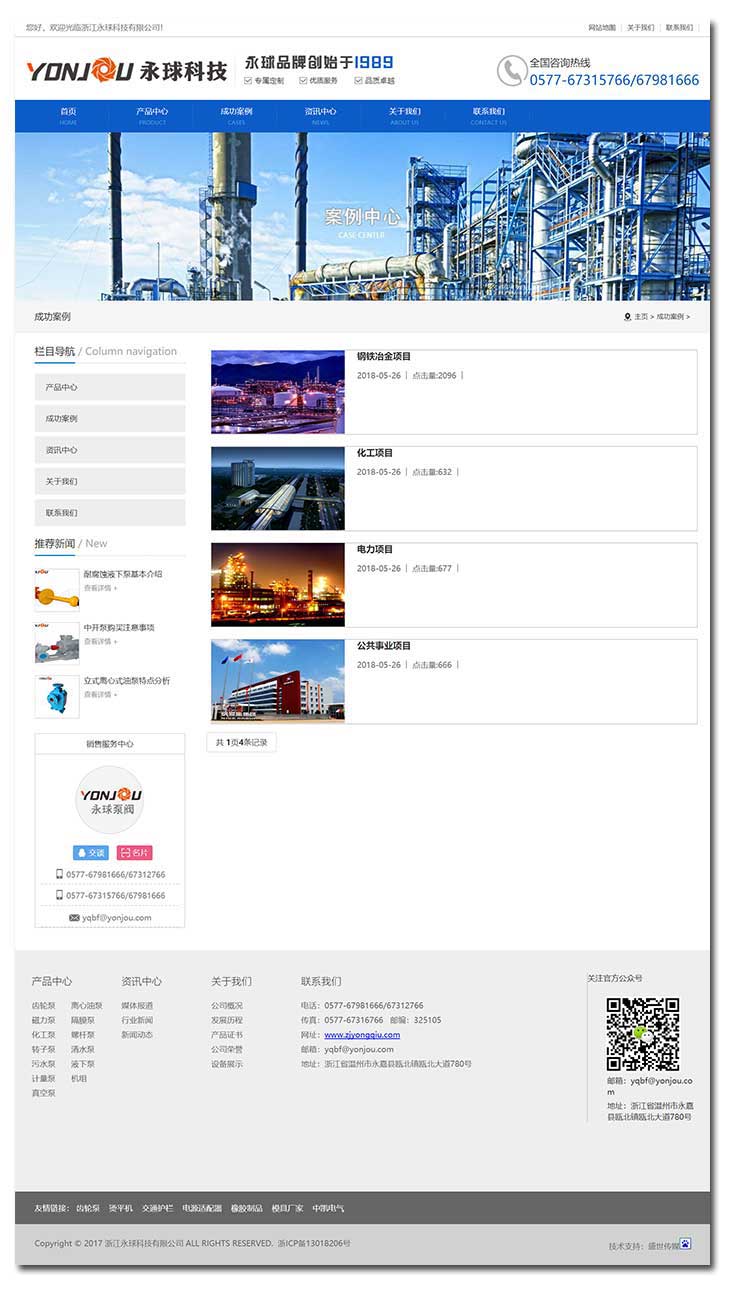Select 关于我们 in column navigation sidebar
The height and width of the screenshot is (1296, 730).
pos(110,482)
